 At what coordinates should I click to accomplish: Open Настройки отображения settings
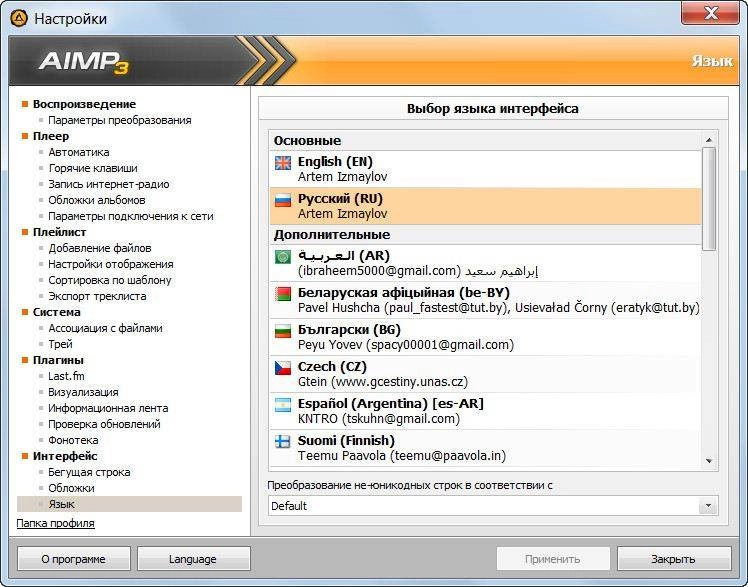[111, 264]
